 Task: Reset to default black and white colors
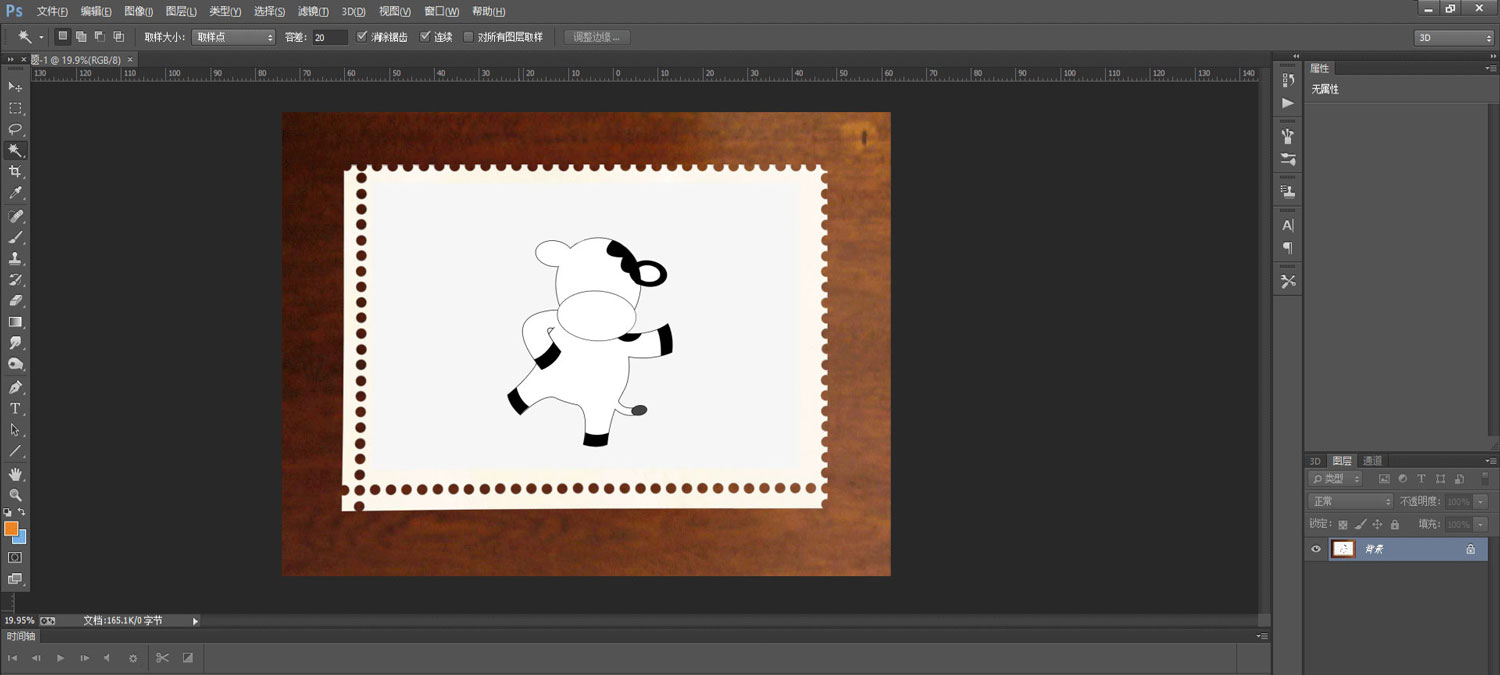pos(8,512)
